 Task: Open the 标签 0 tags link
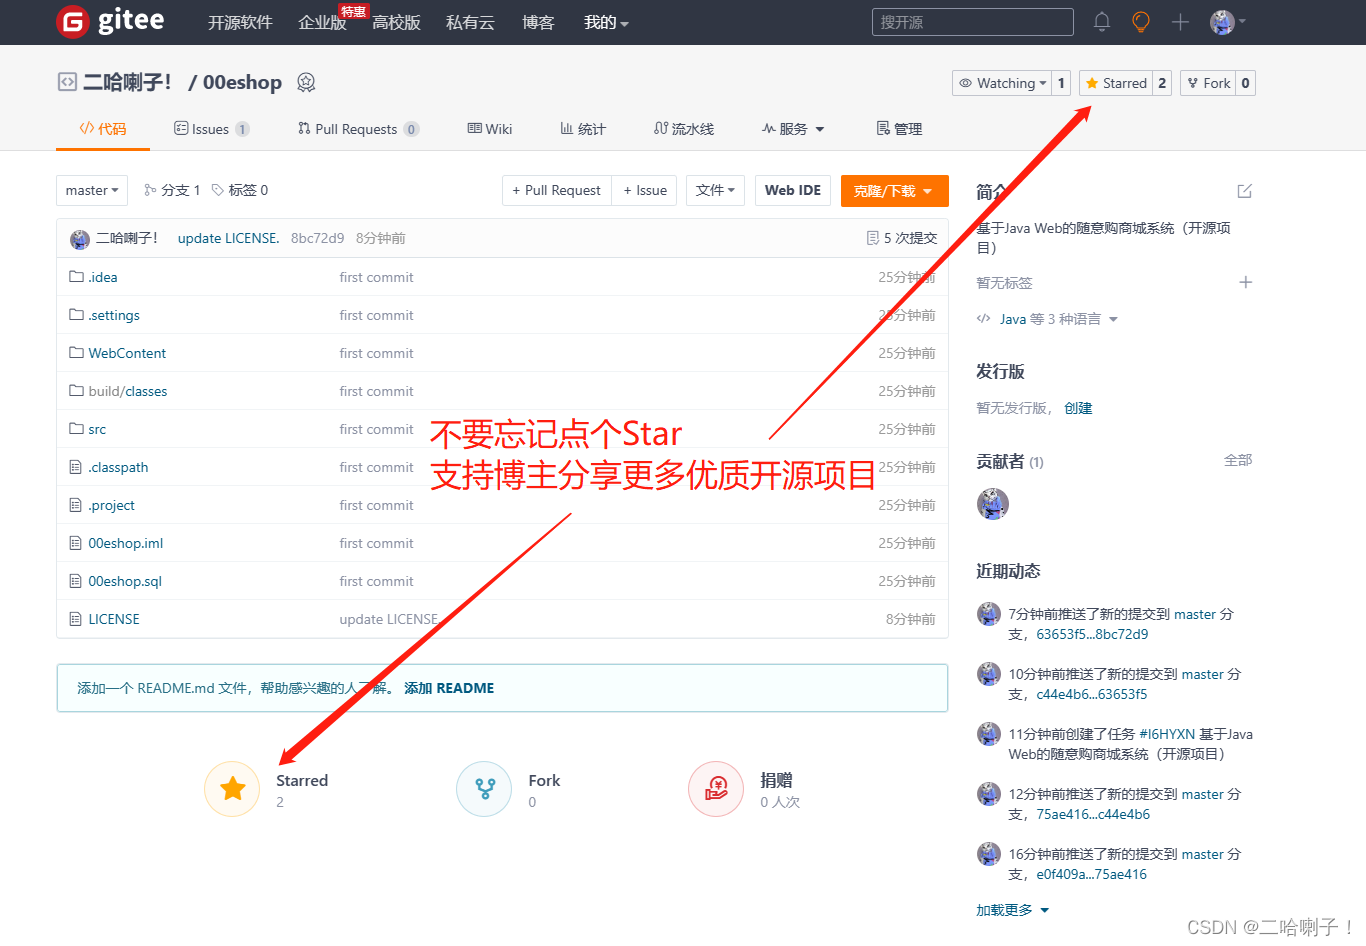(240, 190)
